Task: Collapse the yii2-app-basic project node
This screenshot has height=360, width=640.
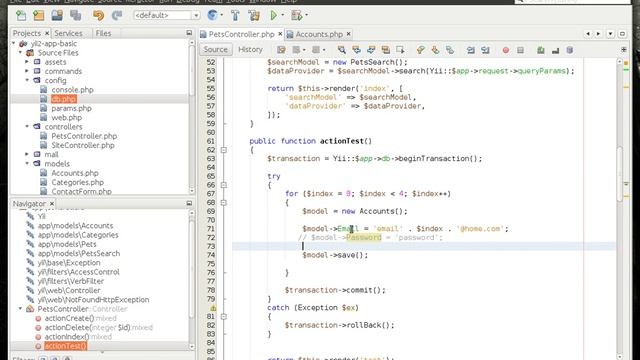Action: (14, 43)
